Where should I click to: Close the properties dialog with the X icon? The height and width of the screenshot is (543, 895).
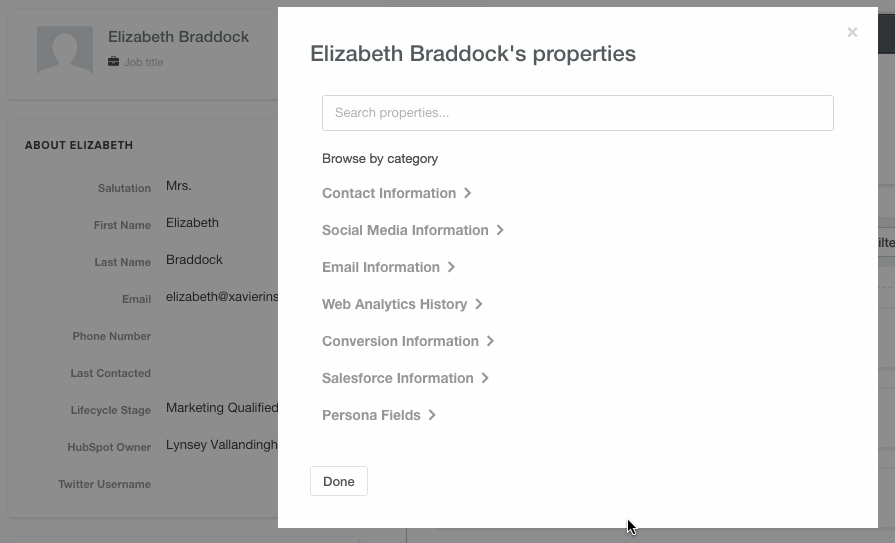(852, 33)
